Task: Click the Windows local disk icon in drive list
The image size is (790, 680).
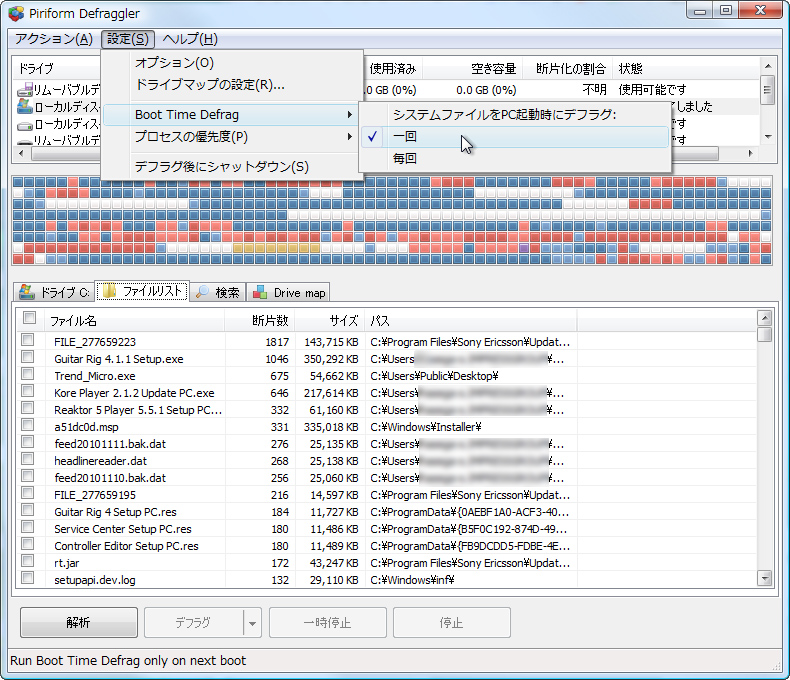Action: 25,106
